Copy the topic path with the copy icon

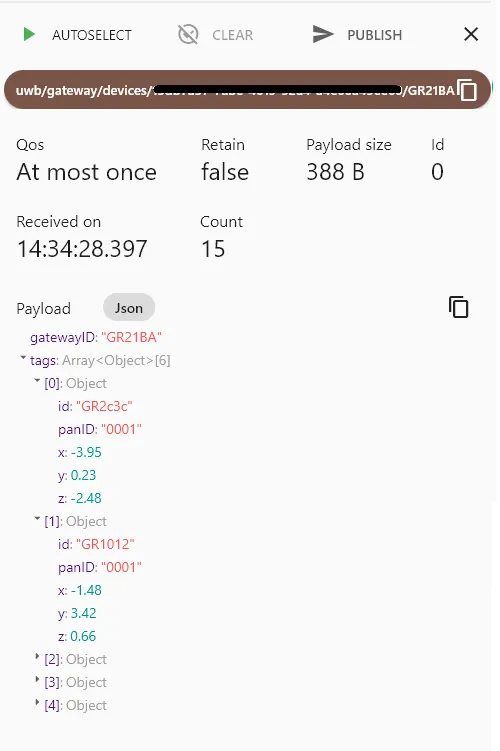467,90
